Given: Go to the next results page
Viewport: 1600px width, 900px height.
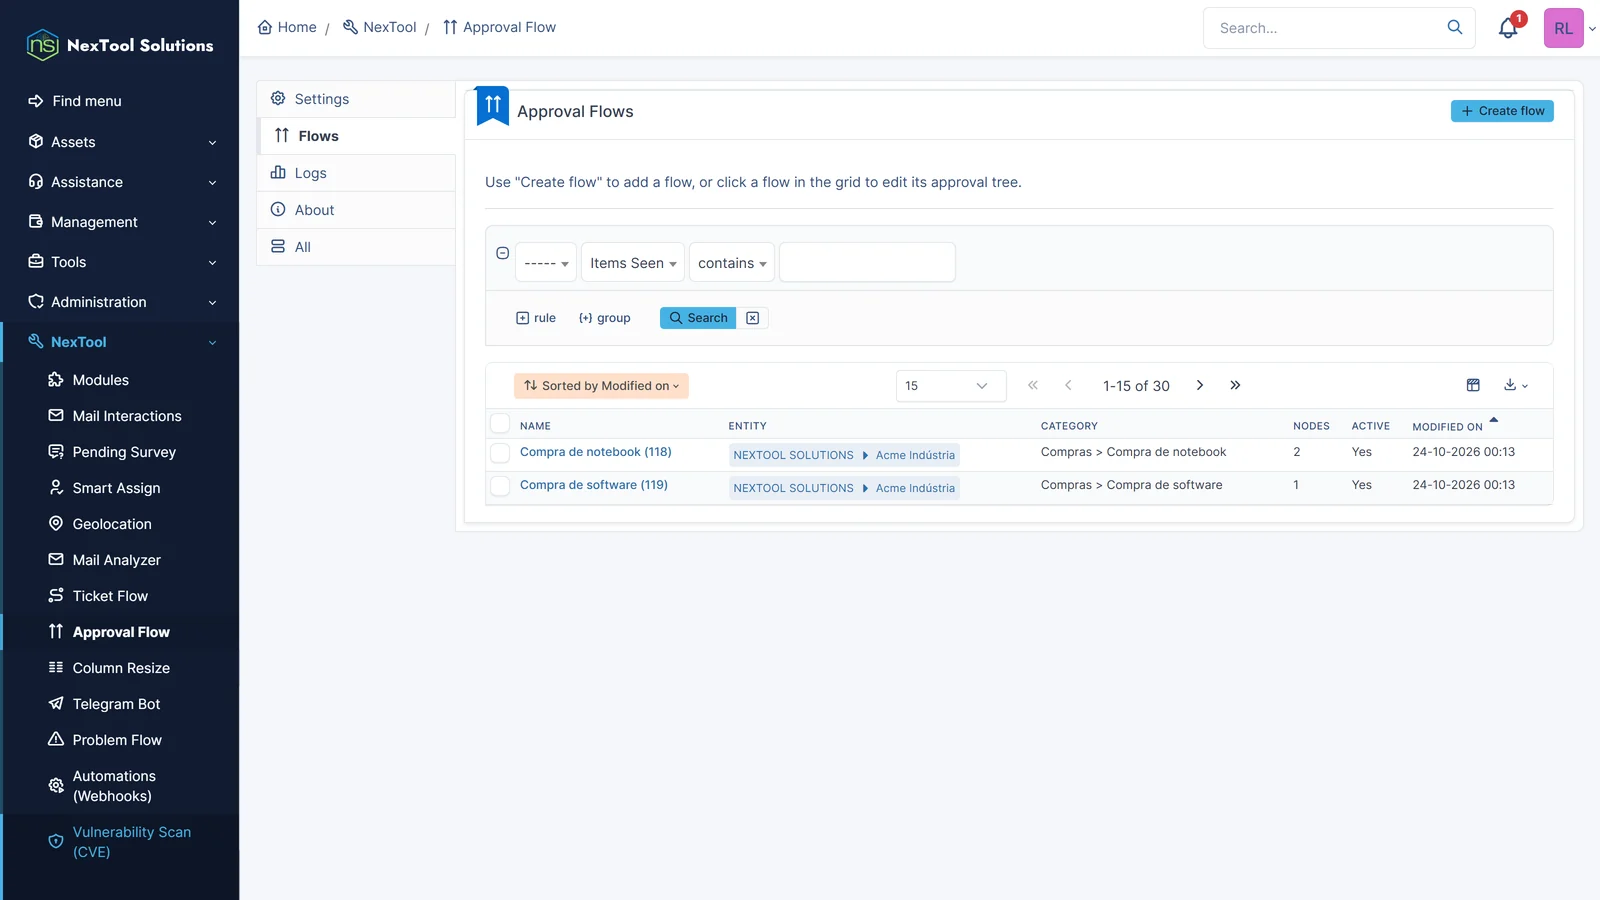Looking at the screenshot, I should coord(1200,385).
